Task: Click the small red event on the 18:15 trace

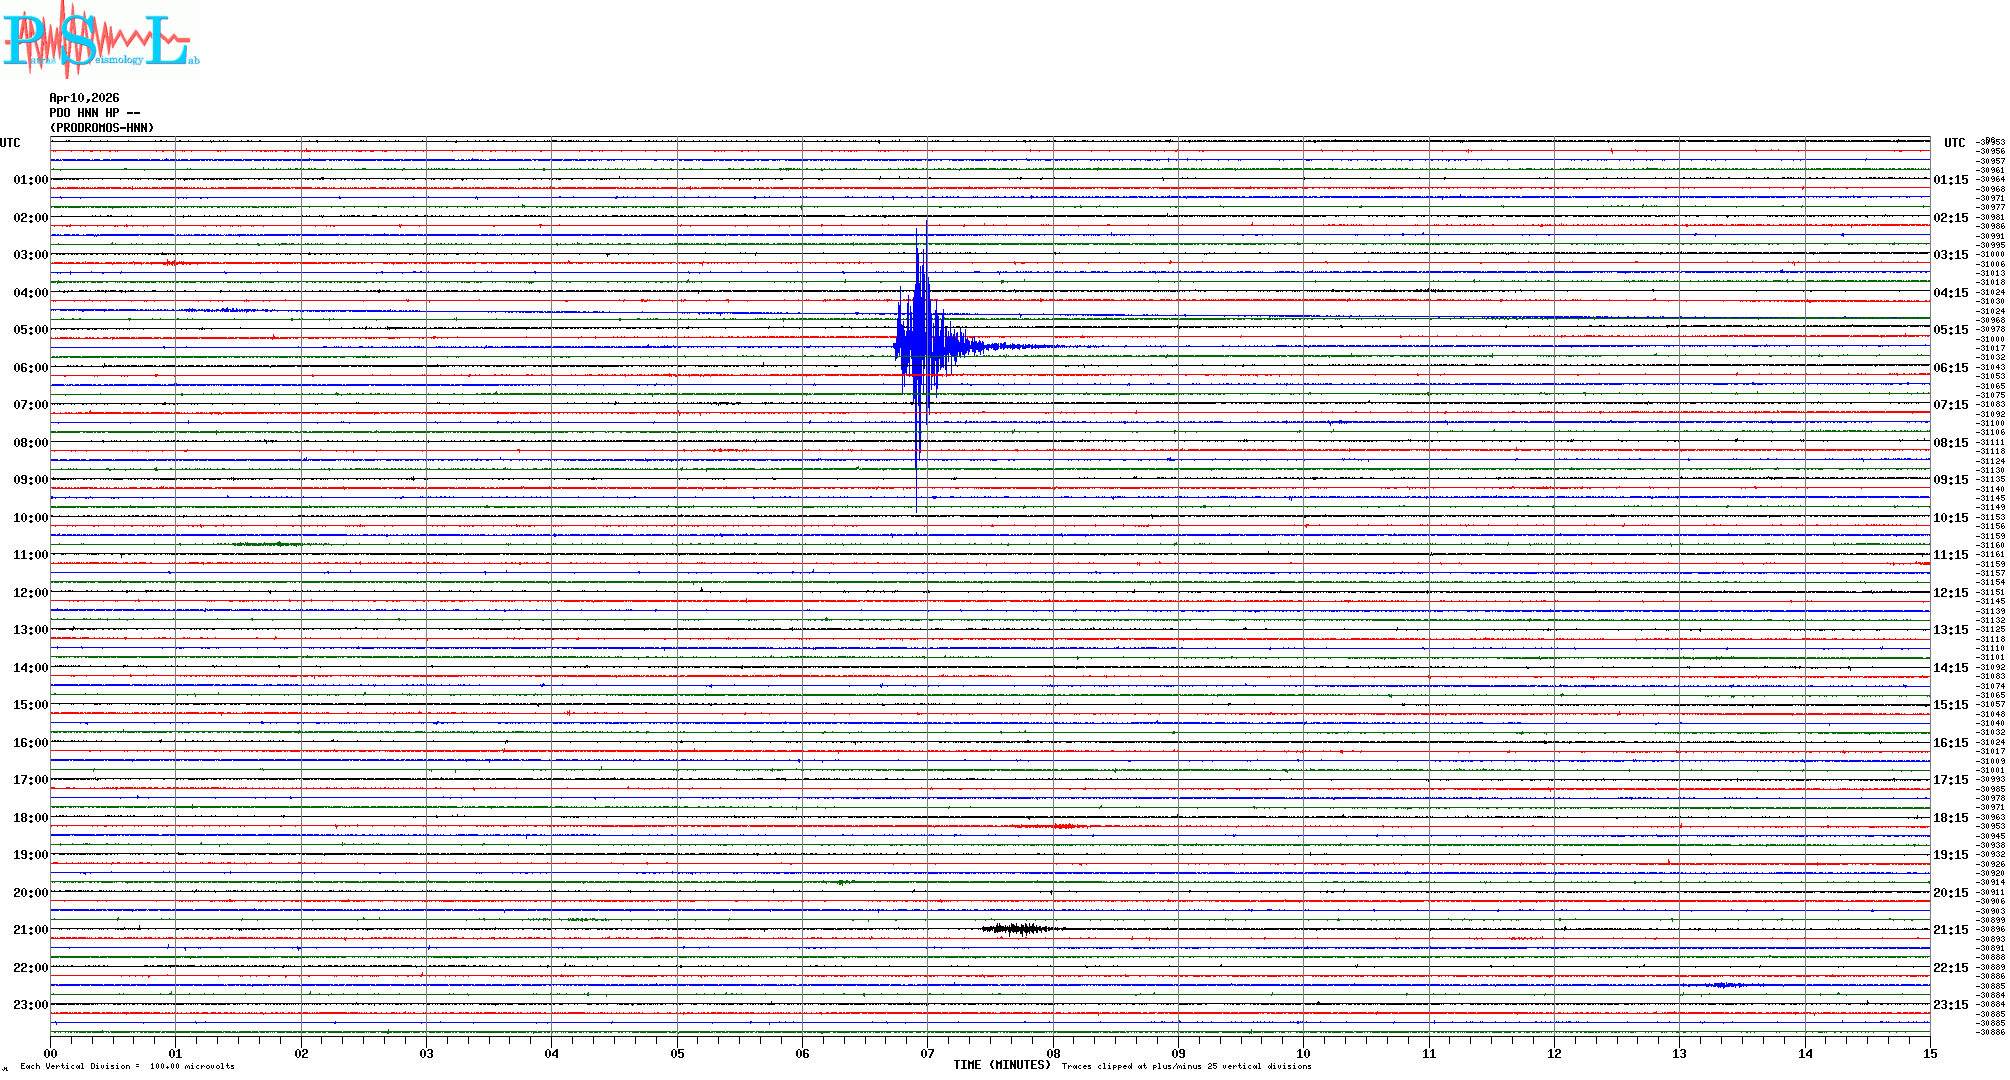Action: [x=1060, y=826]
